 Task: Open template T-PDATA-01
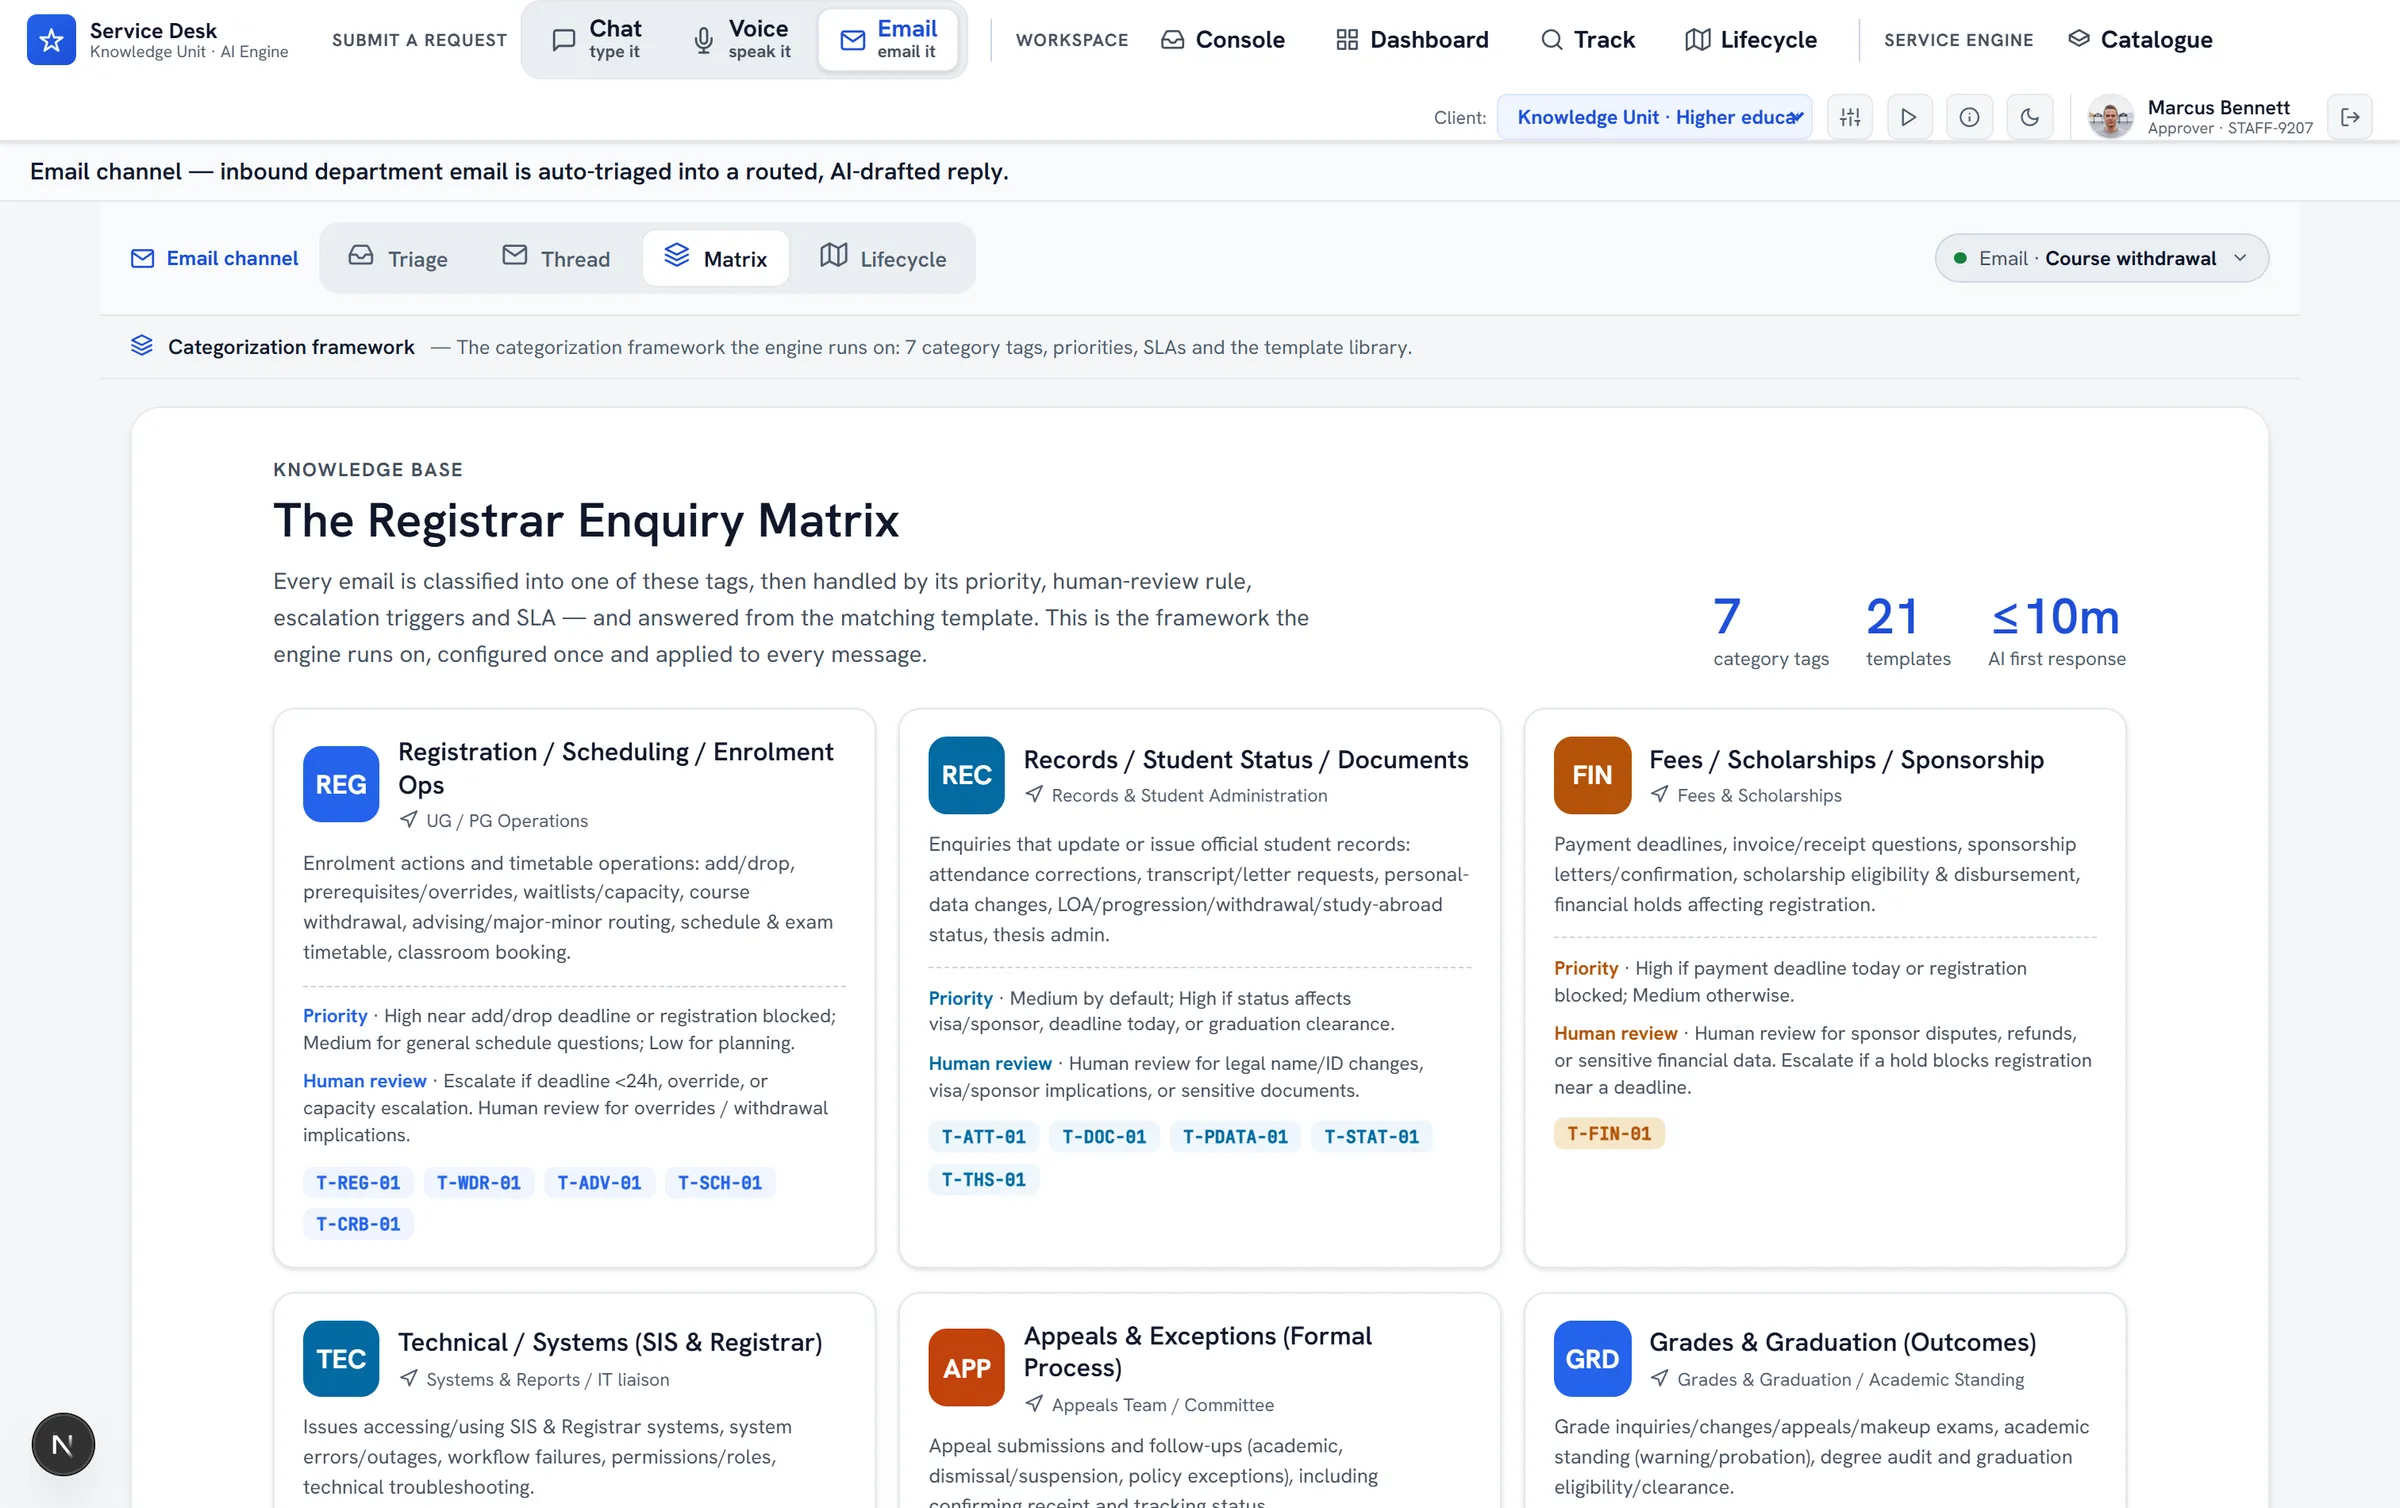point(1235,1136)
